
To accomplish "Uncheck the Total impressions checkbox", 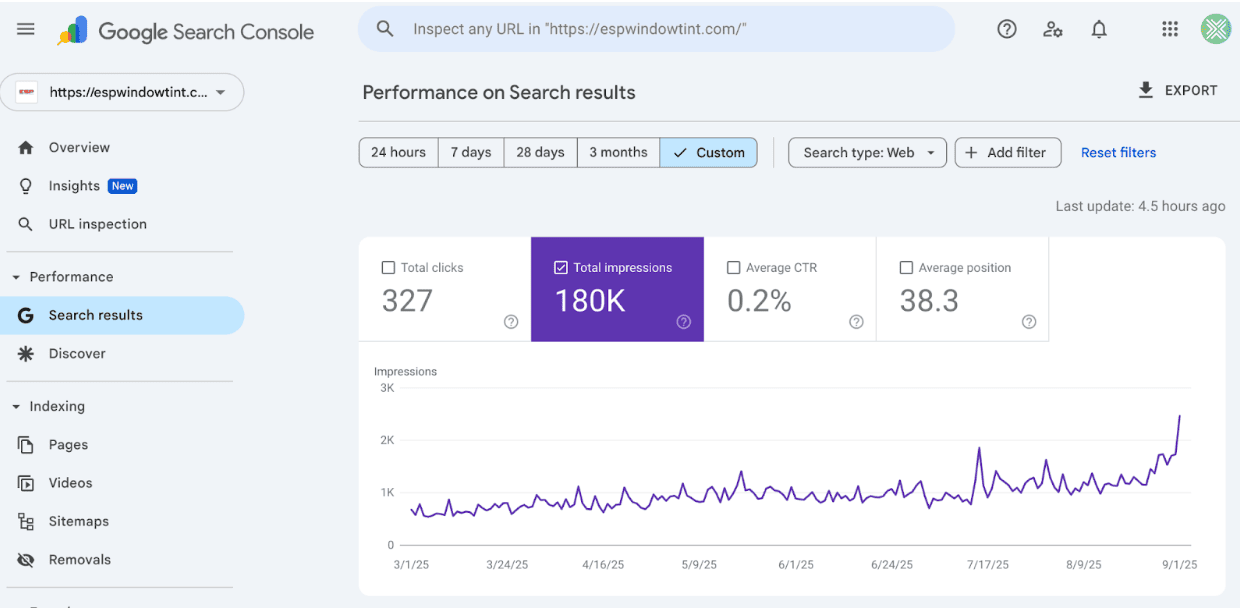I will tap(561, 268).
